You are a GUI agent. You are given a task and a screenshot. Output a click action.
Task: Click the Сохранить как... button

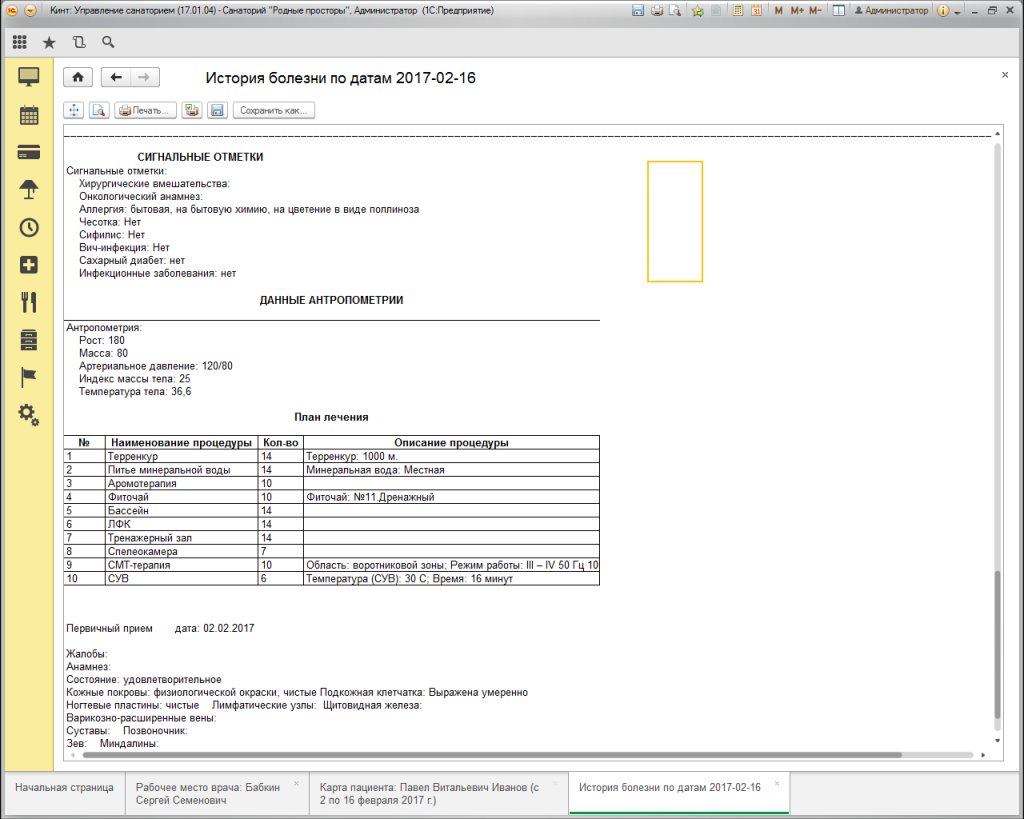click(x=273, y=110)
